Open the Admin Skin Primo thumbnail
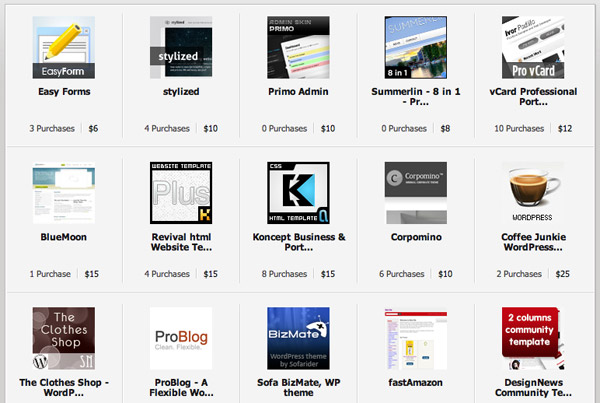Screen dimensions: 600x403 coord(298,47)
